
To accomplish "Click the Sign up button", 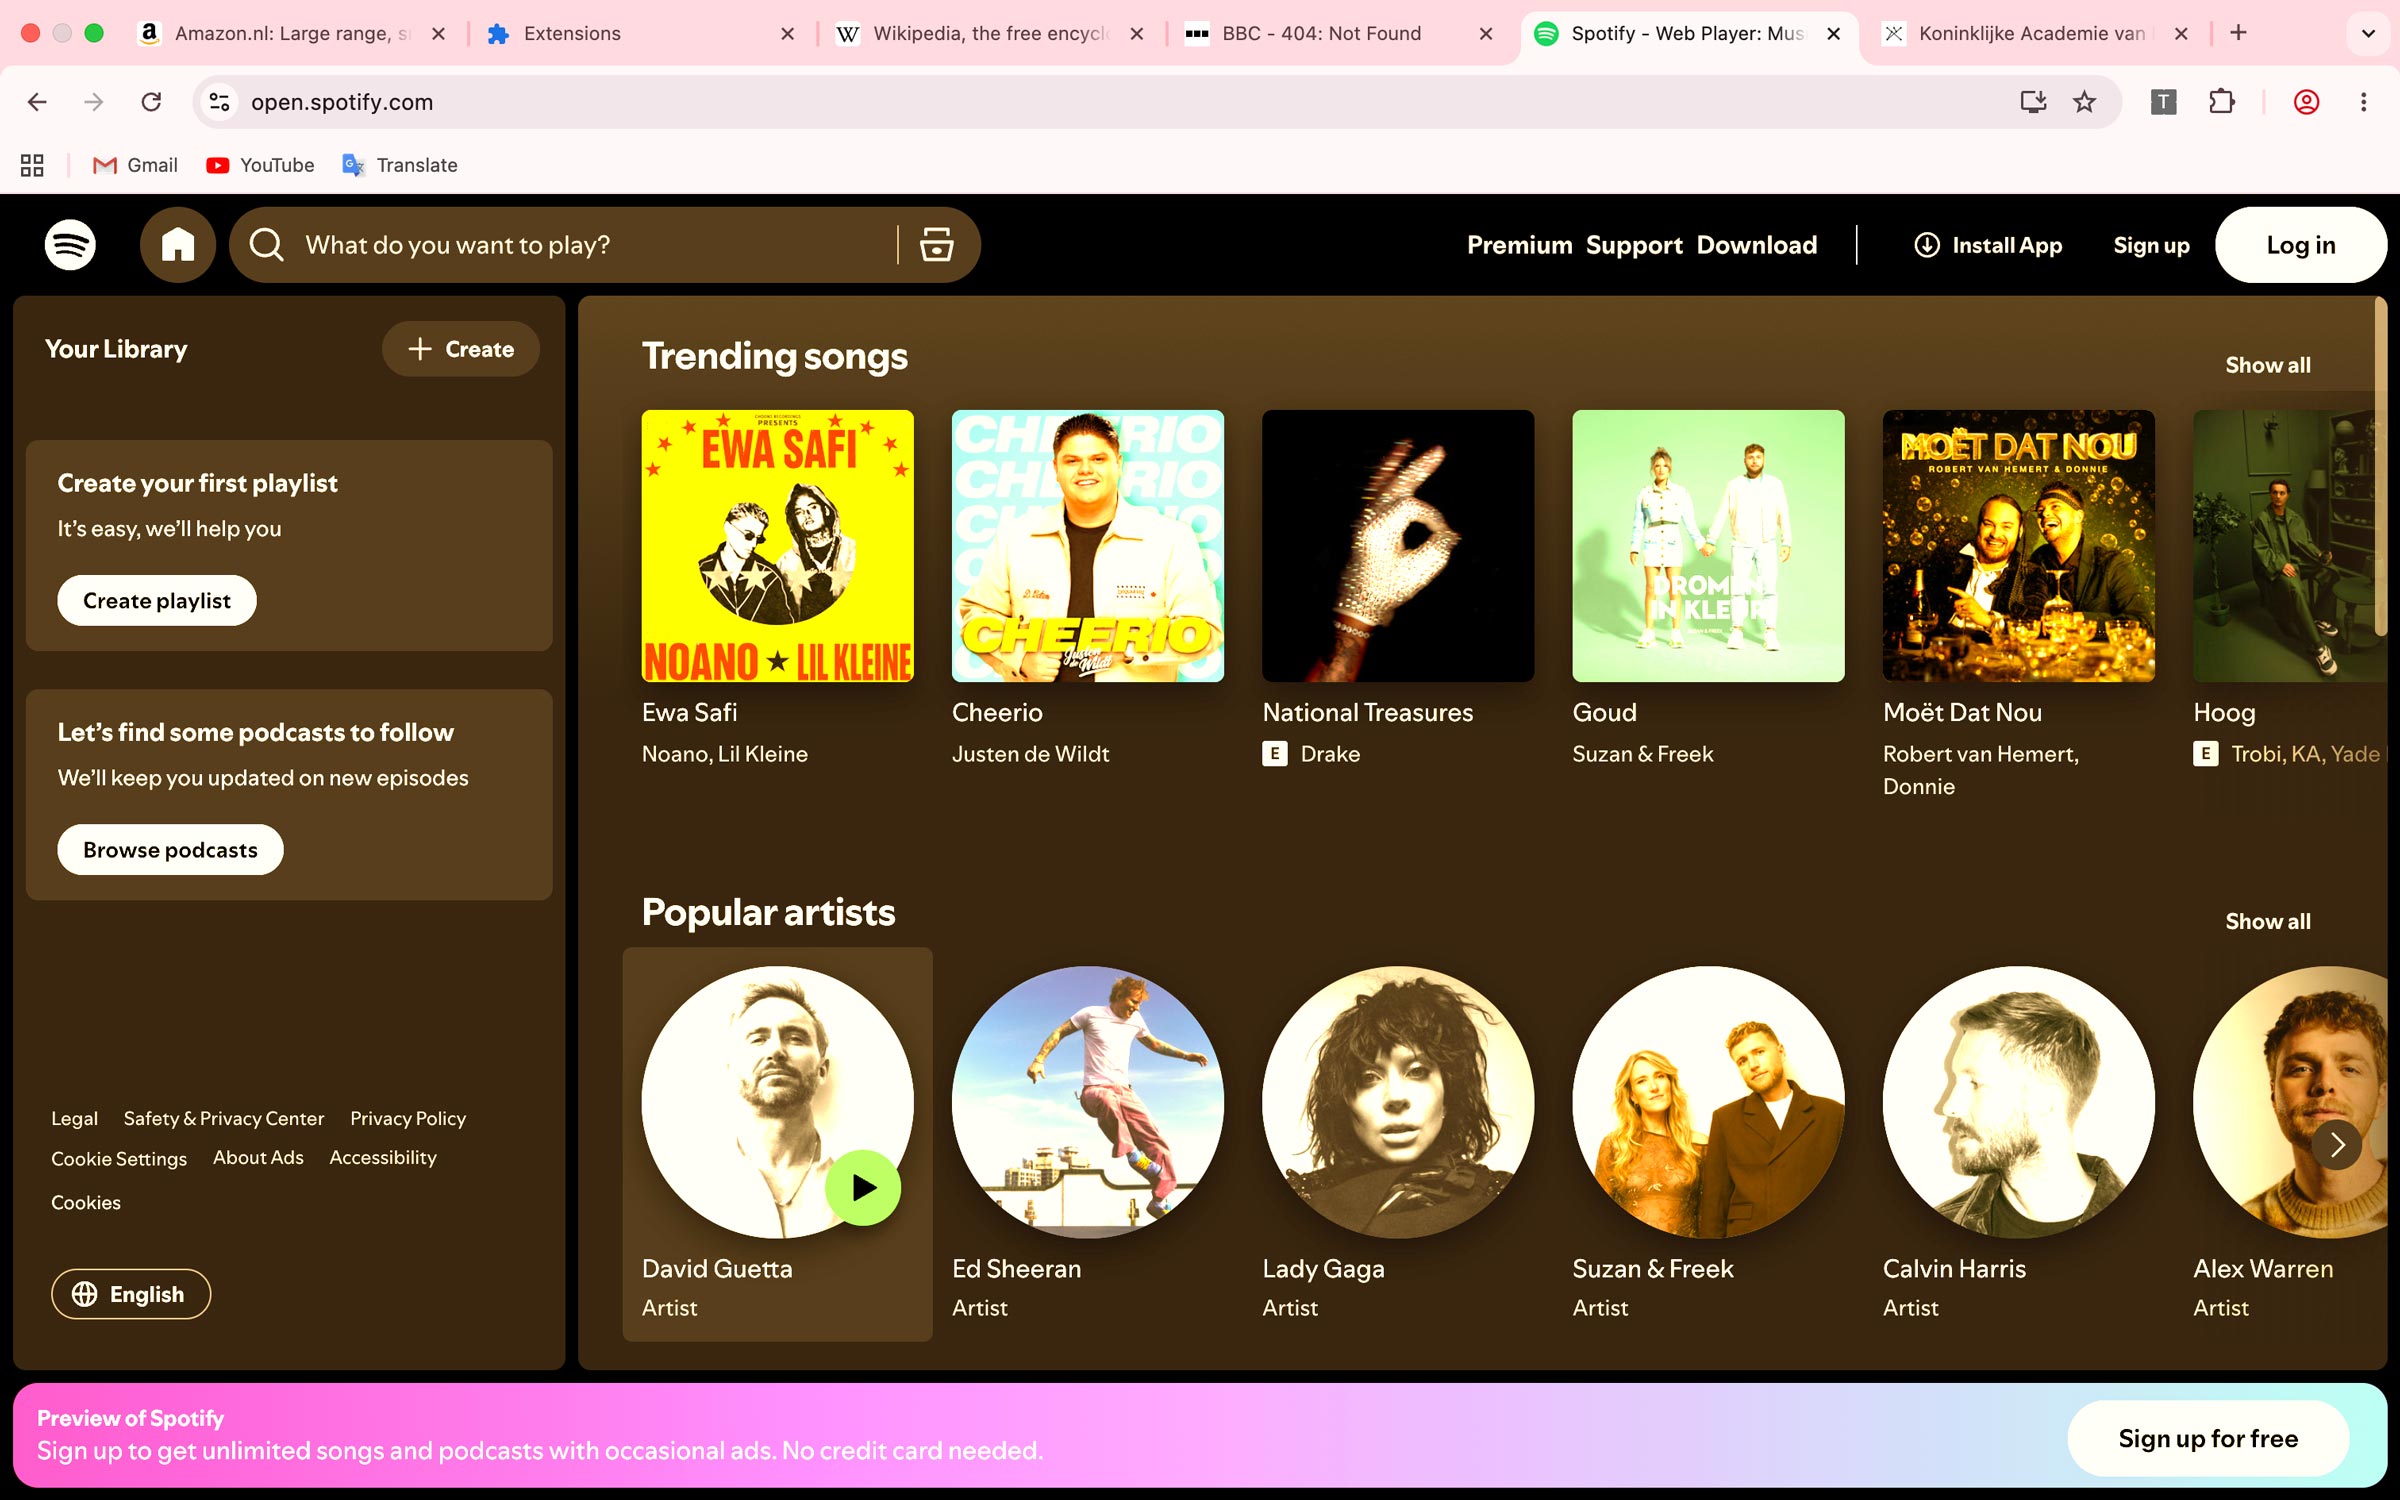I will pos(2151,245).
